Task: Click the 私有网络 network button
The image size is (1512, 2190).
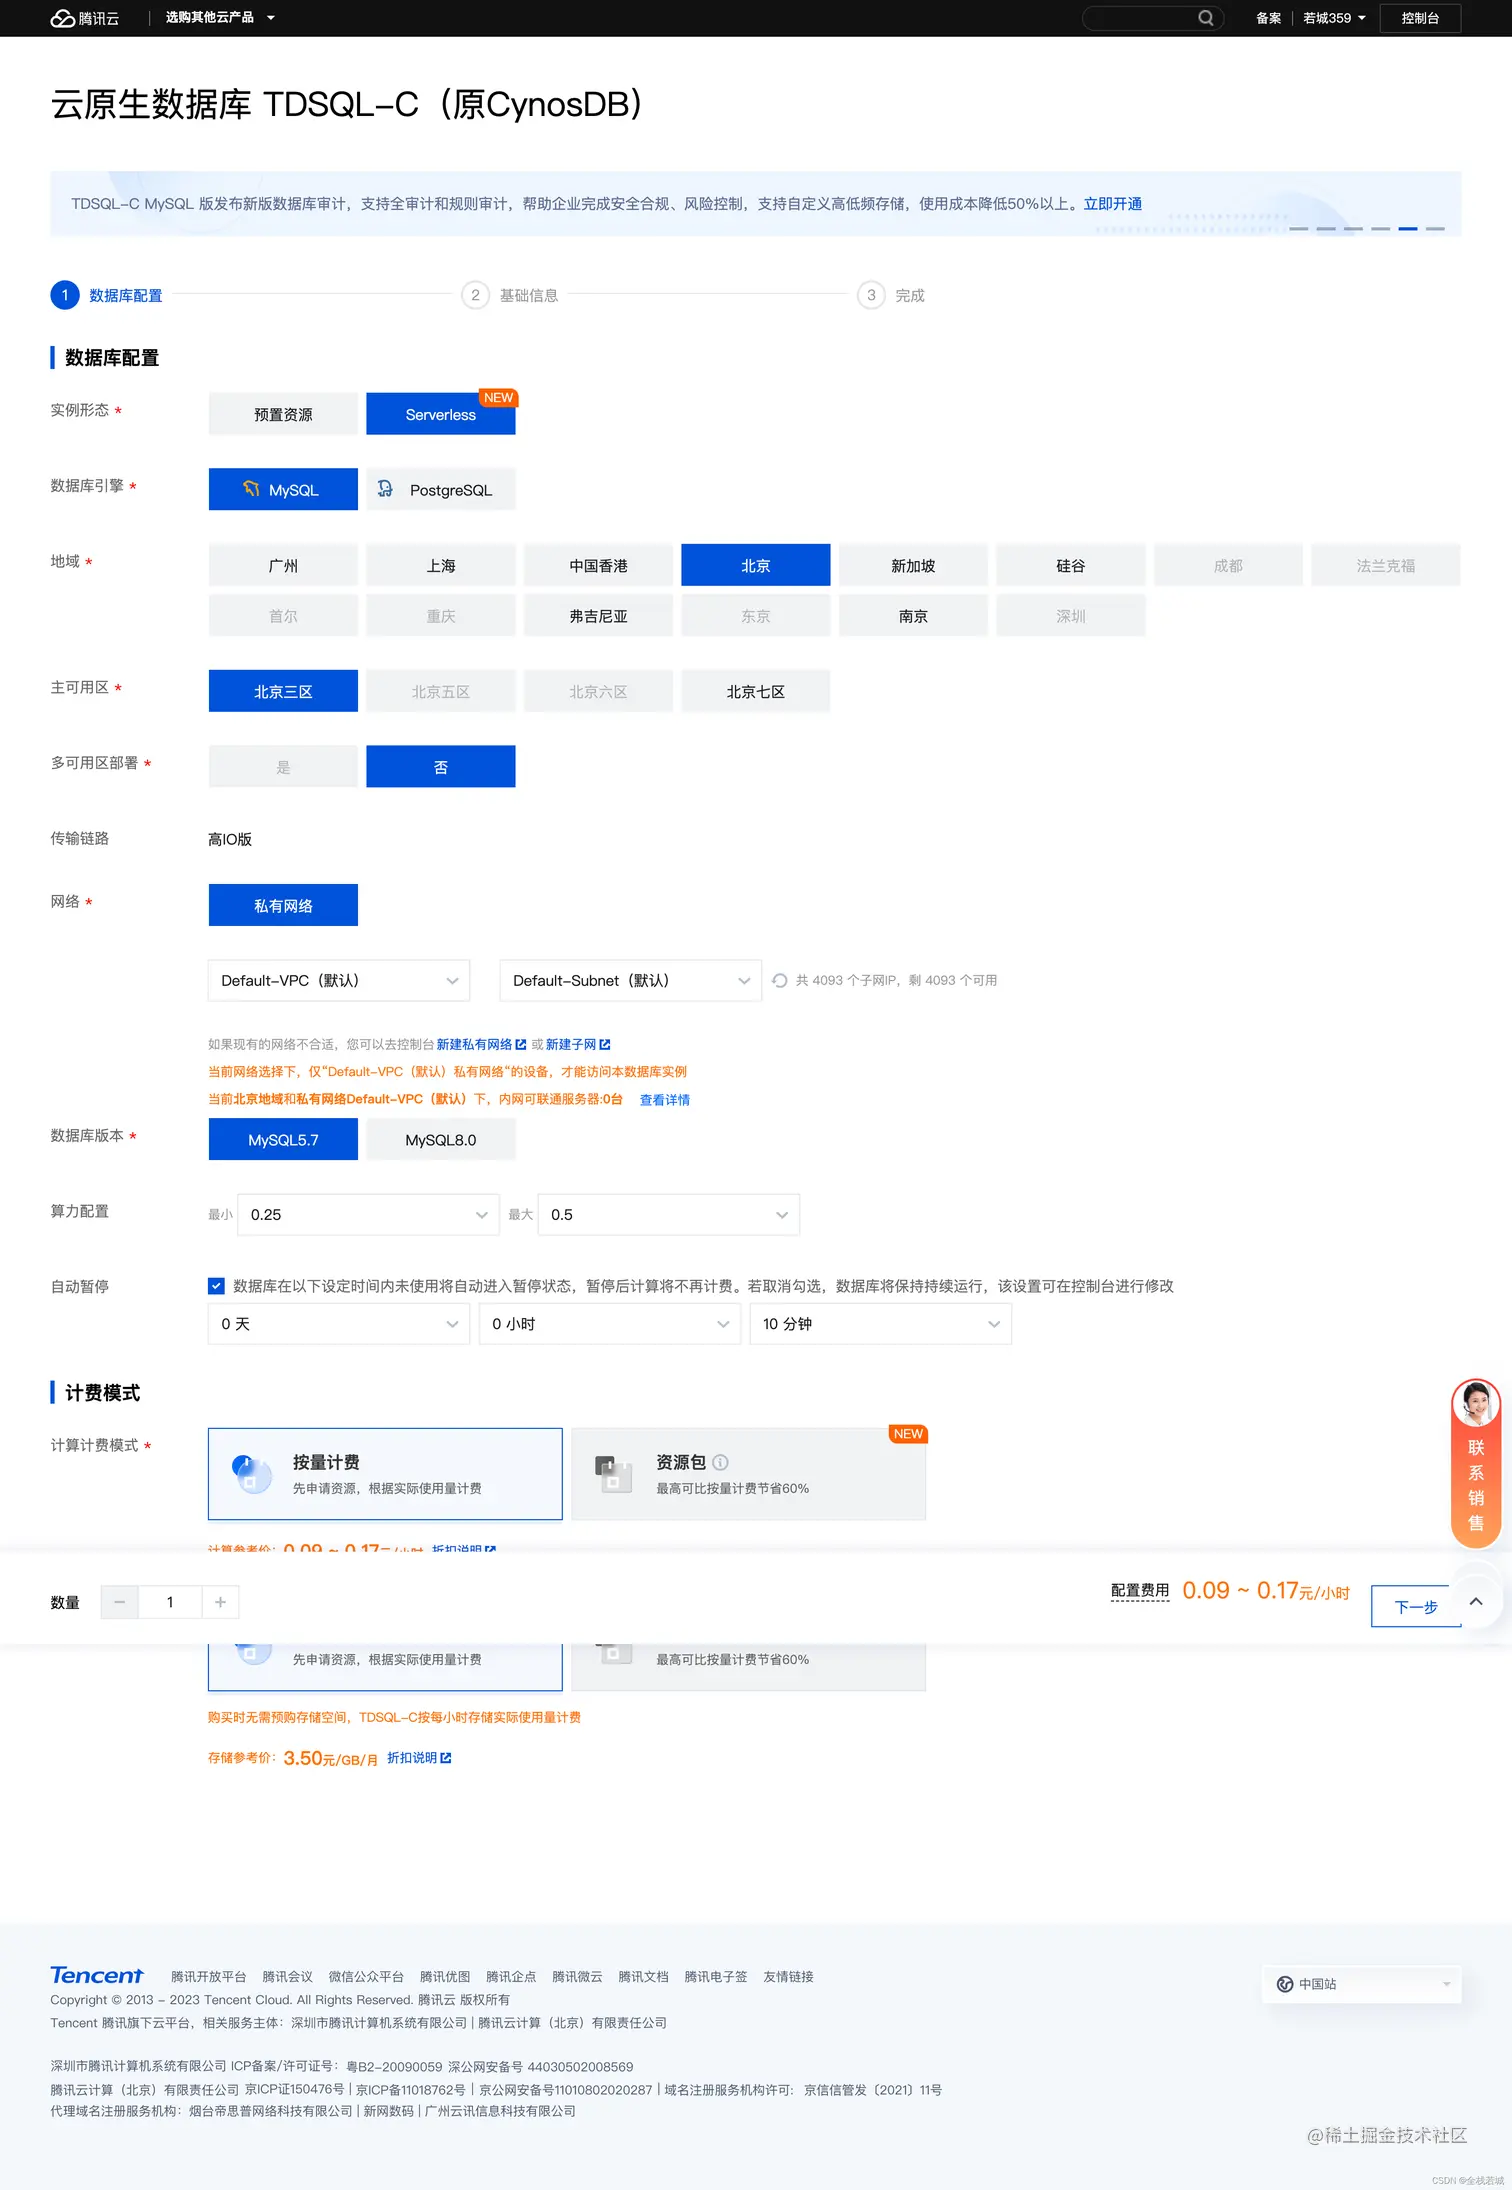Action: point(283,906)
